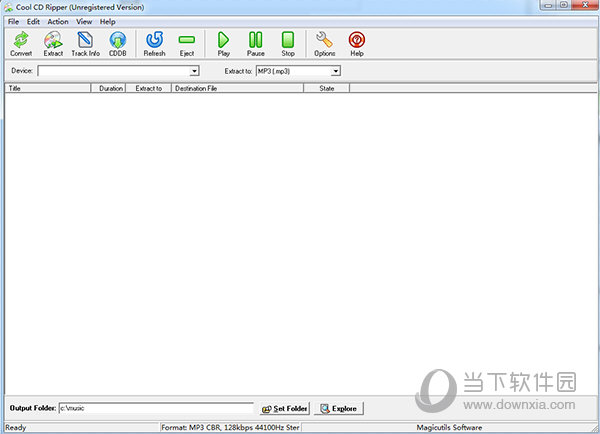Click the app icon in title bar

point(8,7)
